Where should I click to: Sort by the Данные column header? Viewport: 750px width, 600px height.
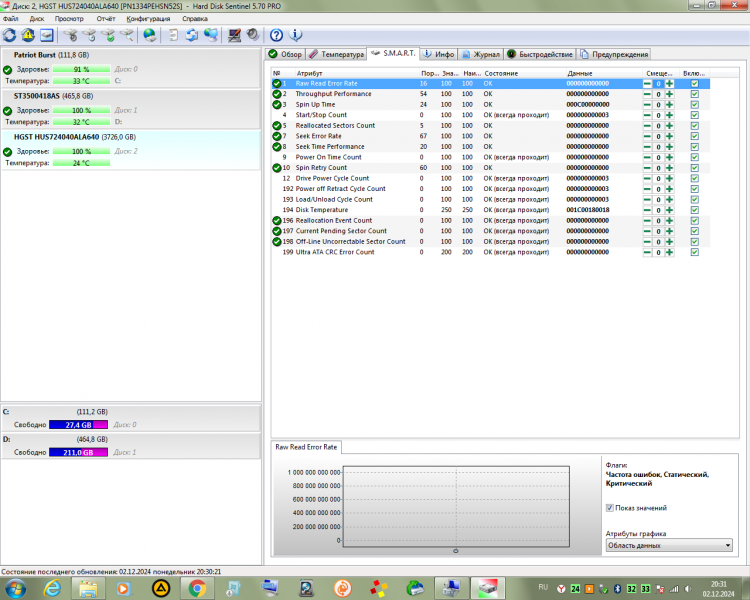pos(603,73)
